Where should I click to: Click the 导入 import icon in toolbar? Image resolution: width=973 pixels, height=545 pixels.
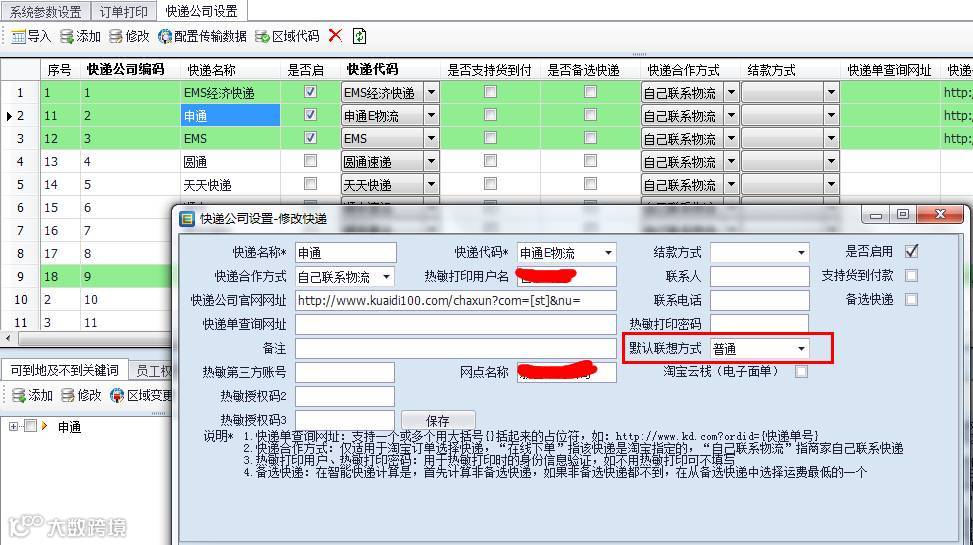pyautogui.click(x=19, y=36)
